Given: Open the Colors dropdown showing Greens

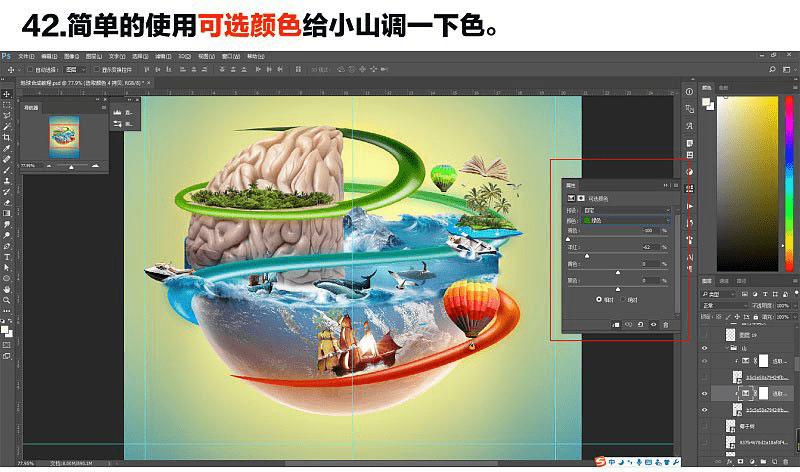Looking at the screenshot, I should point(627,220).
